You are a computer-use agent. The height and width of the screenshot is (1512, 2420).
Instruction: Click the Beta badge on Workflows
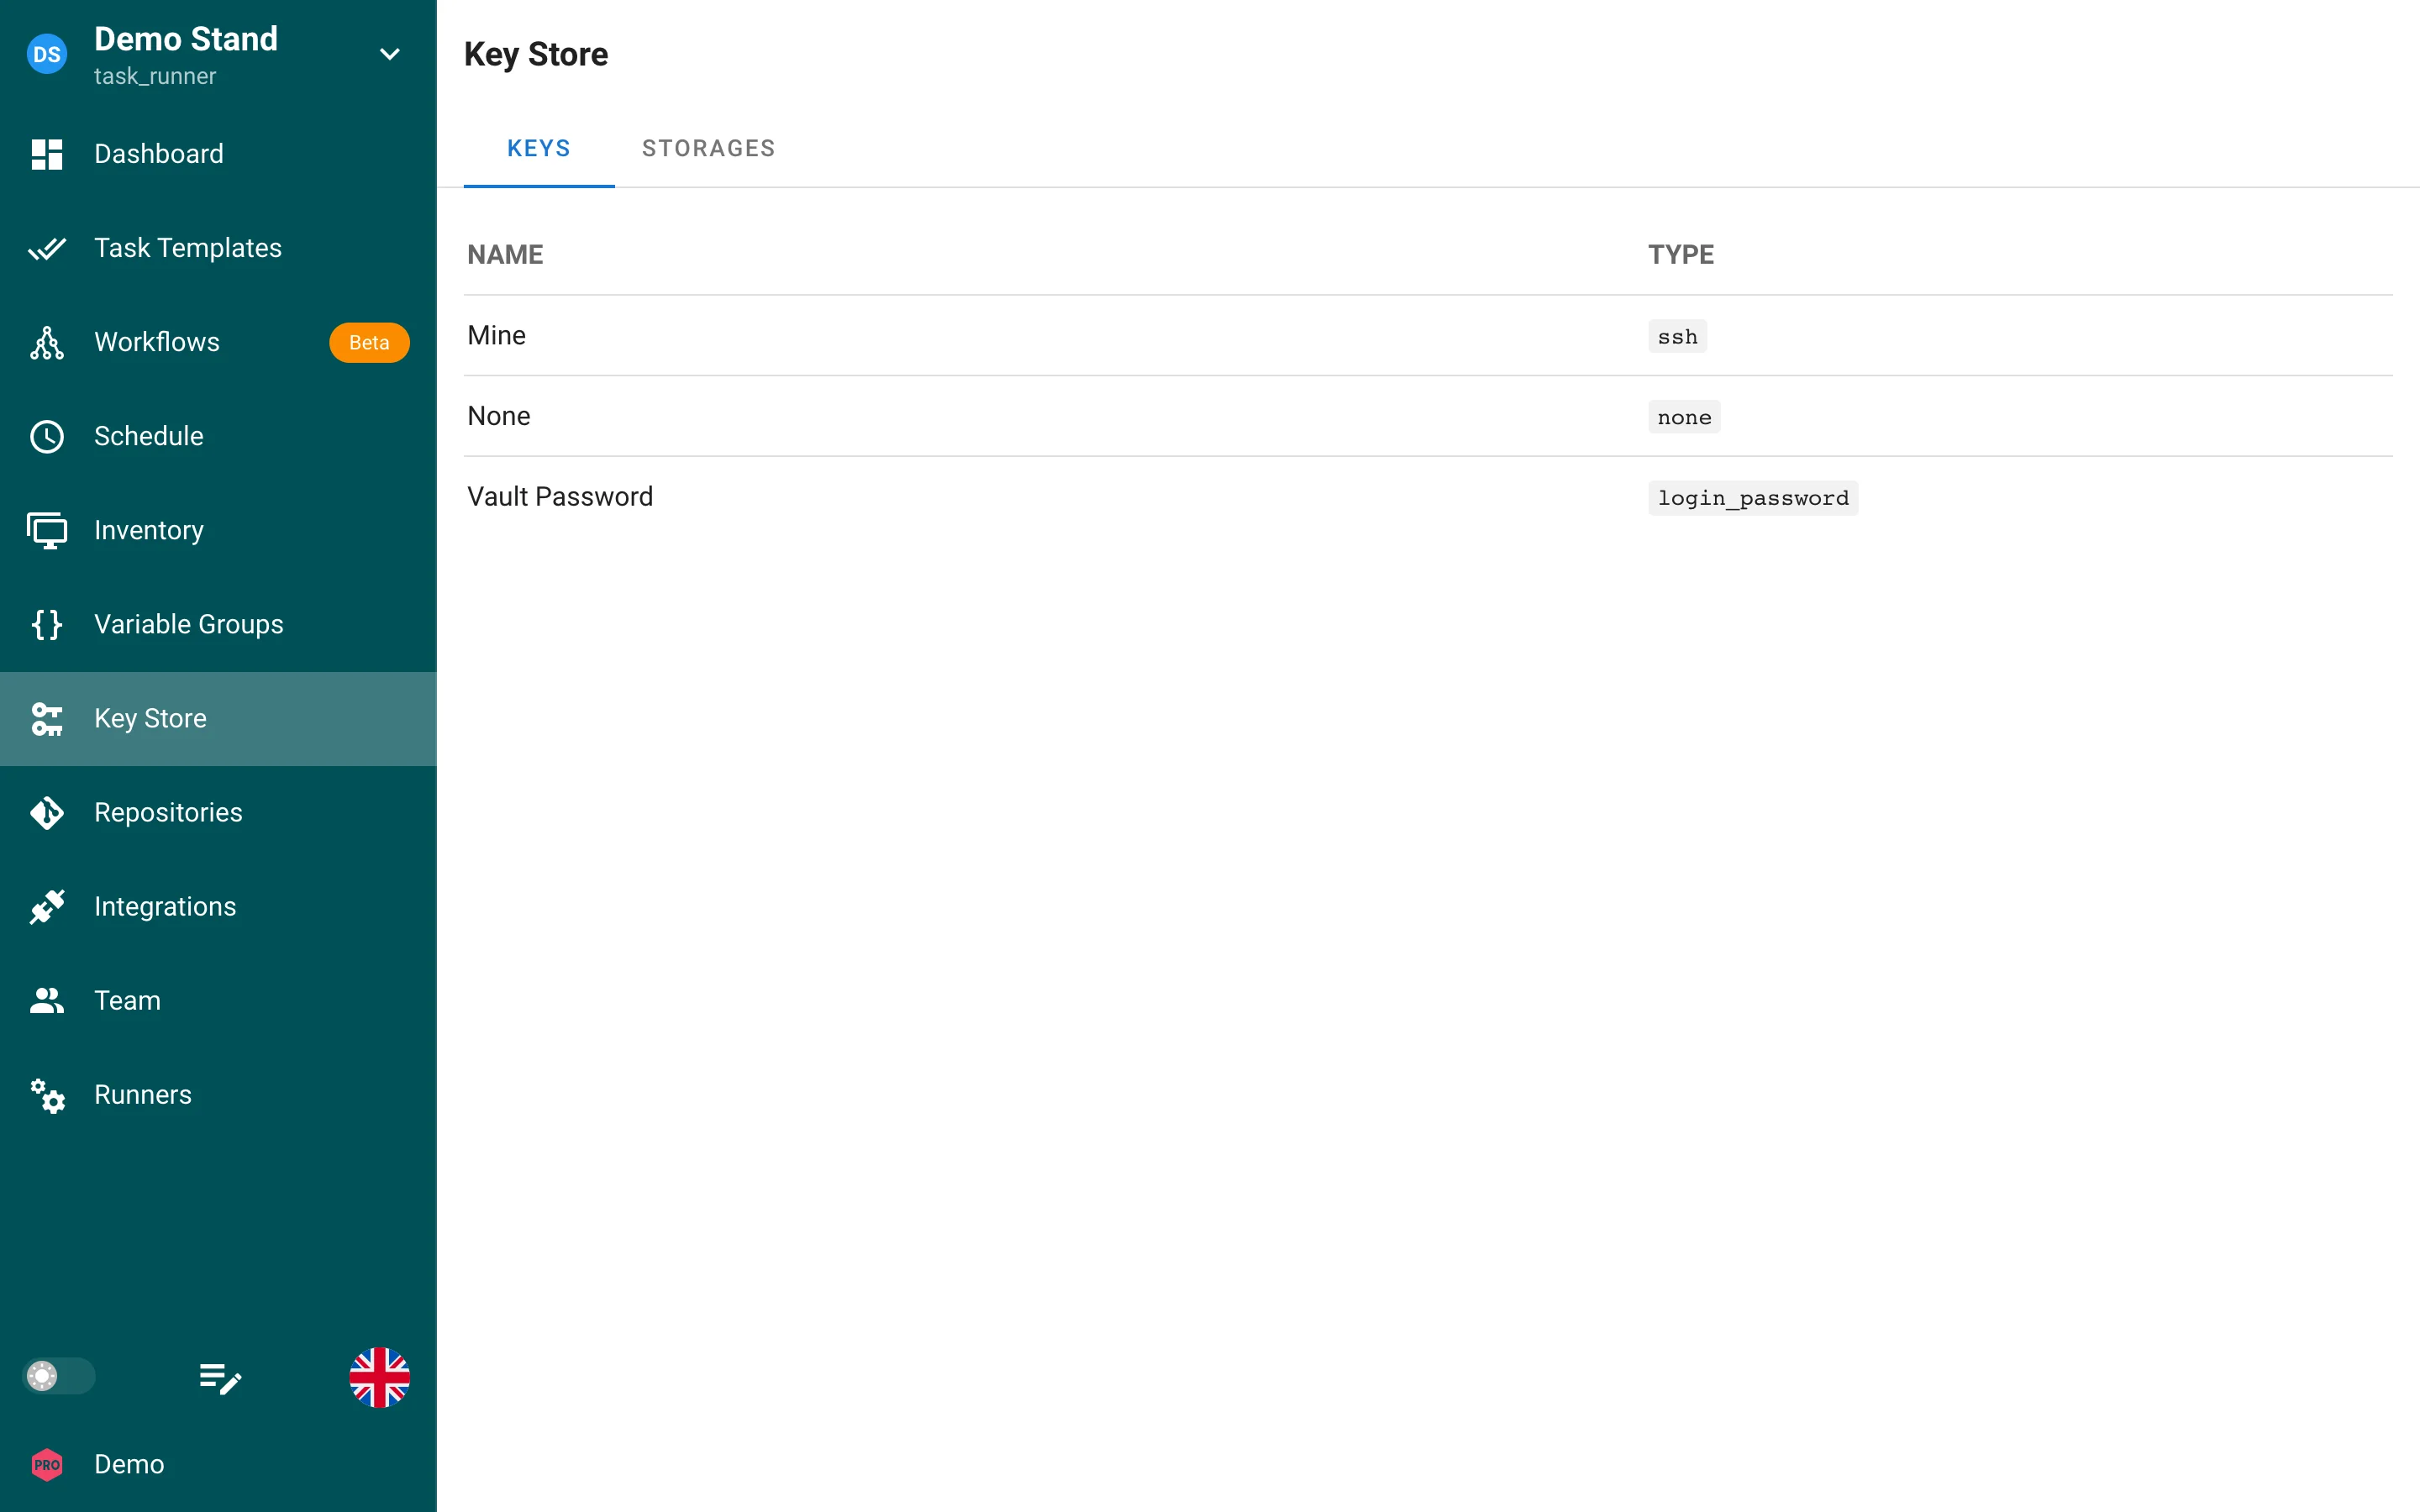pos(369,342)
